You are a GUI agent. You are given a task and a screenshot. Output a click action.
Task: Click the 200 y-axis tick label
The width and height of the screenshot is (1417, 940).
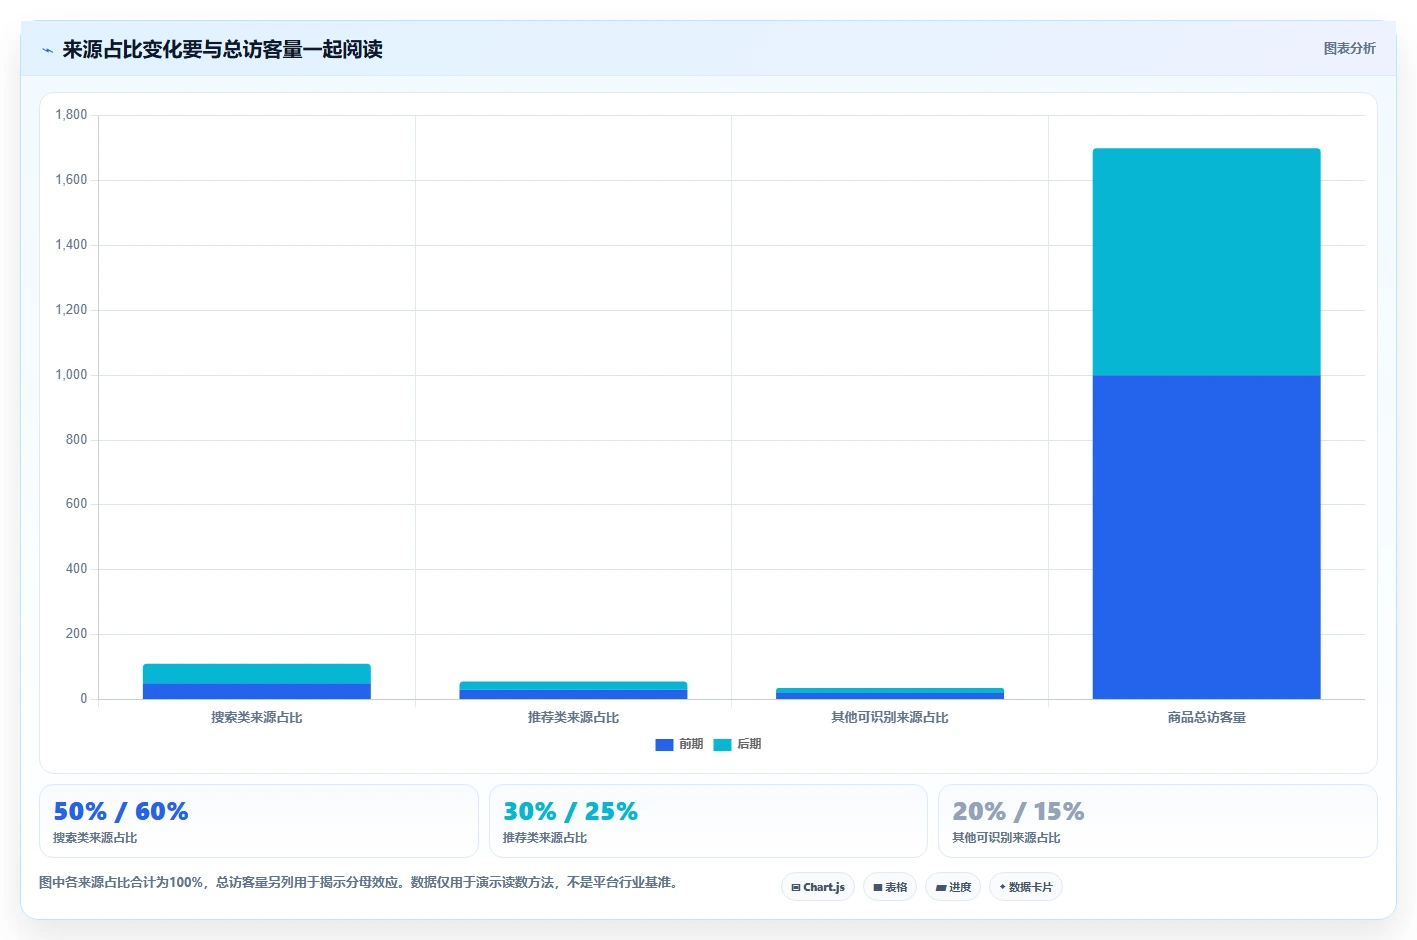tap(76, 634)
